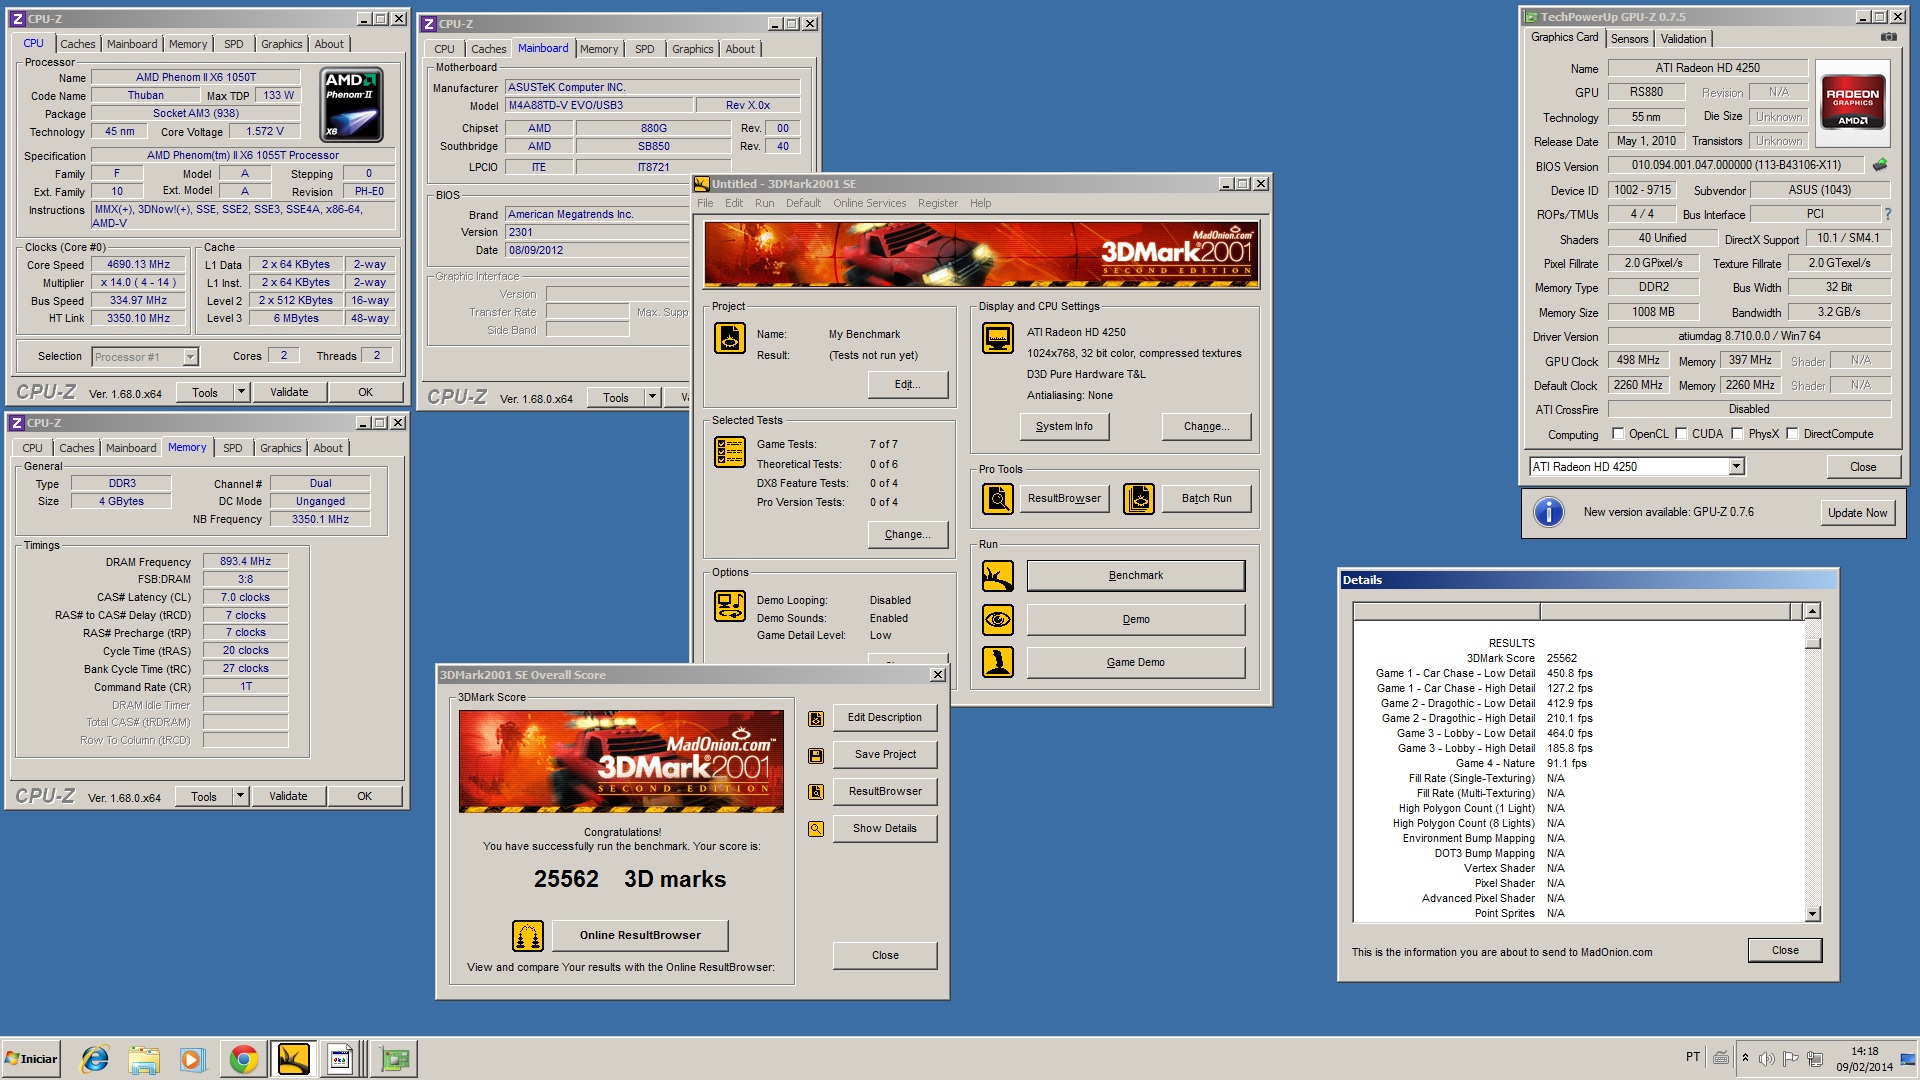Click the Options demo settings icon
1920x1080 pixels.
coord(729,606)
